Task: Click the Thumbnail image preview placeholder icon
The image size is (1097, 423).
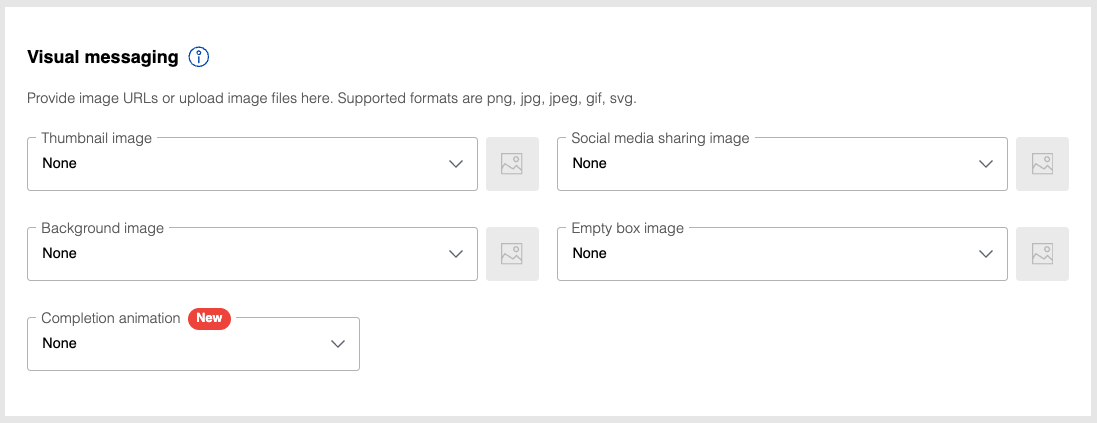Action: point(512,164)
